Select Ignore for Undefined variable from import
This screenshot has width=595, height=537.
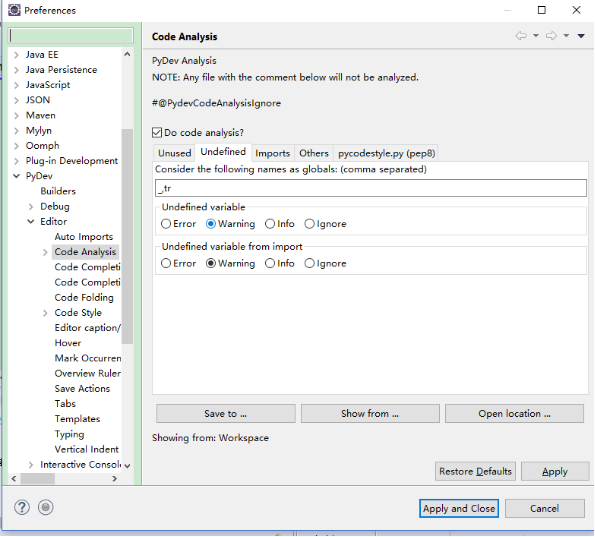309,263
